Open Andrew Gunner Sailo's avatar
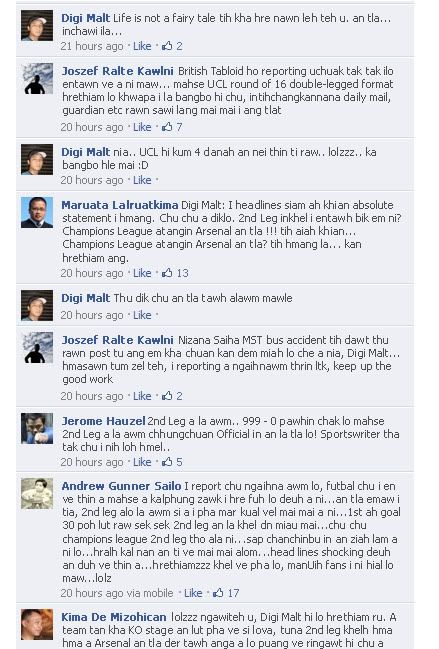 tap(37, 493)
